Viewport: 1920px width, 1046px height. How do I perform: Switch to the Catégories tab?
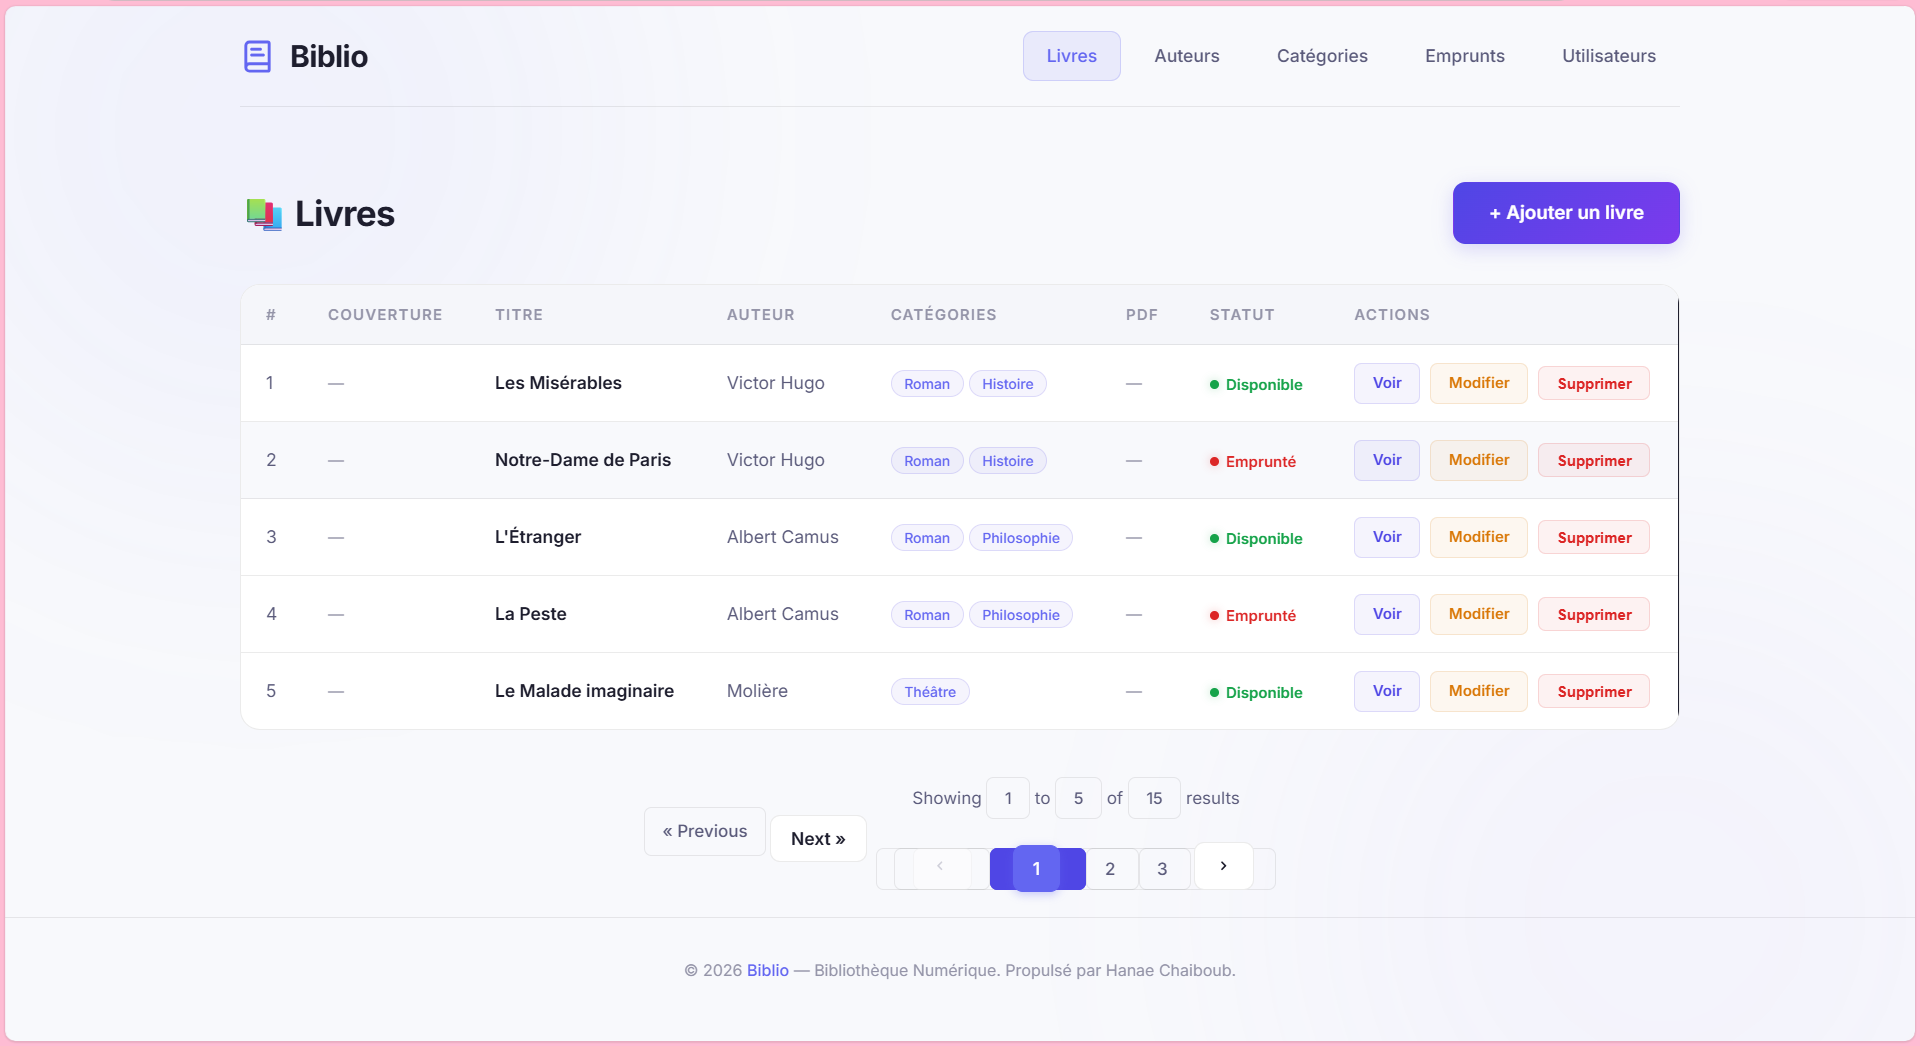pyautogui.click(x=1321, y=56)
